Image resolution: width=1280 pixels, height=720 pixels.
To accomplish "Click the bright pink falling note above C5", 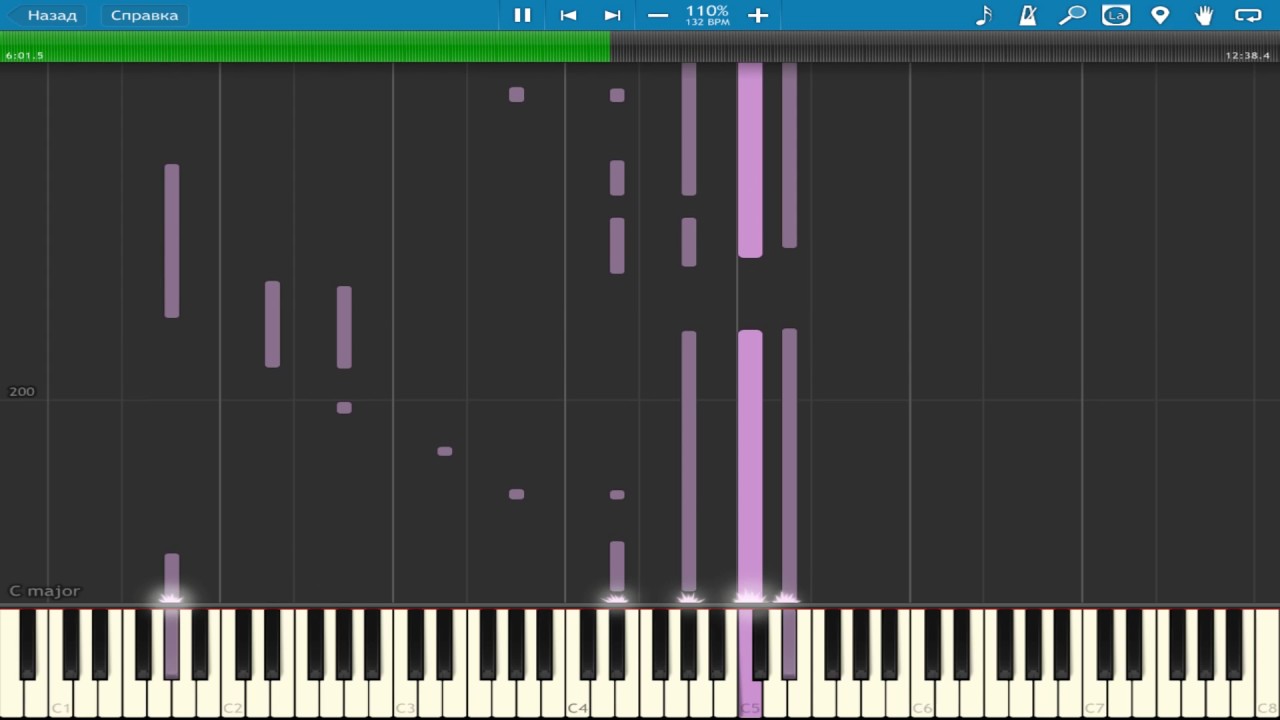I will (x=750, y=465).
